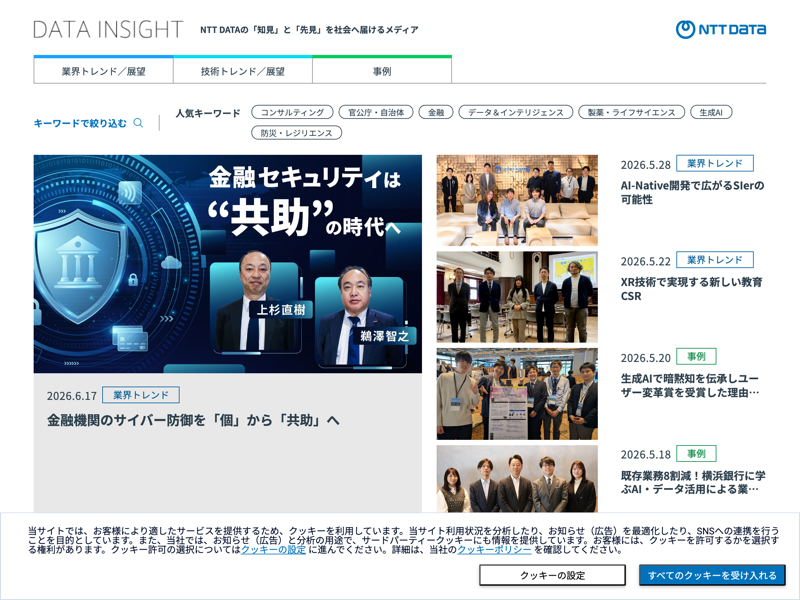Click the date 2026.5.28
800x600 pixels.
(645, 165)
